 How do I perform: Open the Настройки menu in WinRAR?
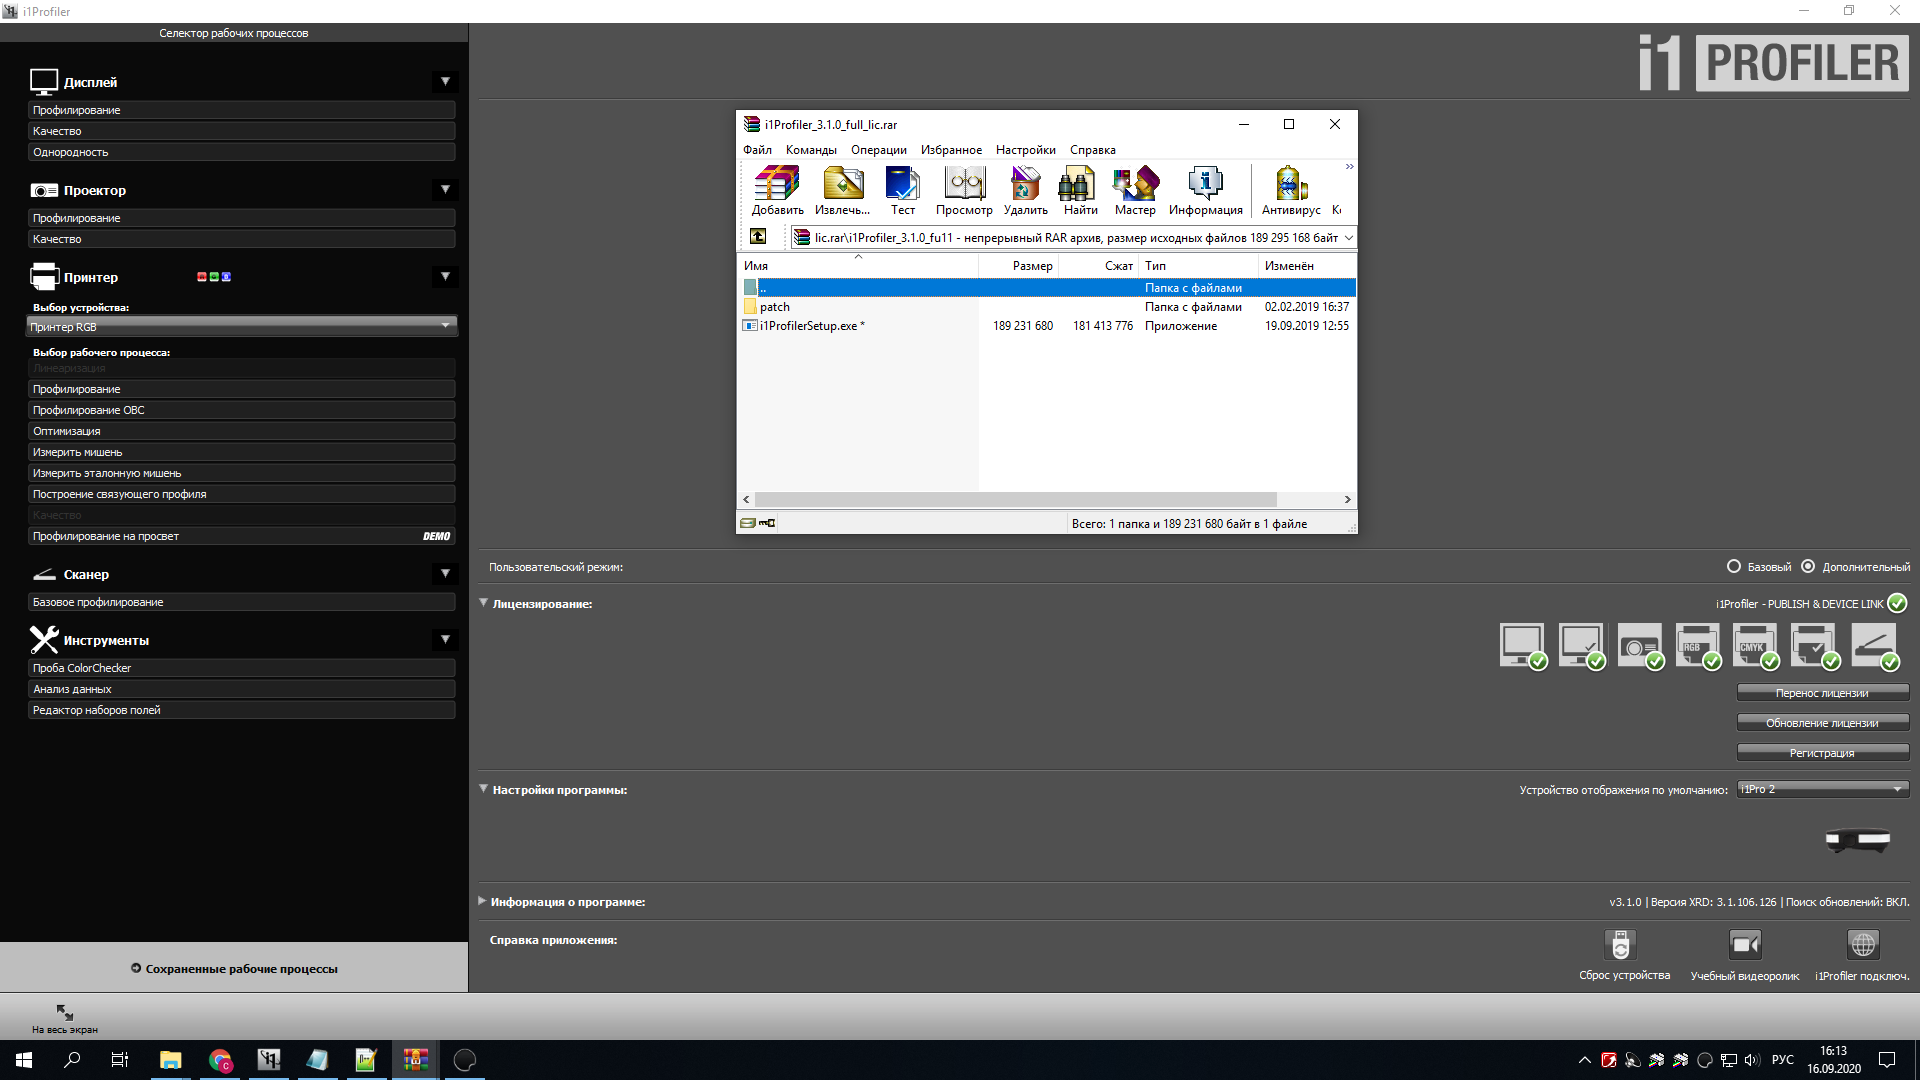pyautogui.click(x=1025, y=150)
